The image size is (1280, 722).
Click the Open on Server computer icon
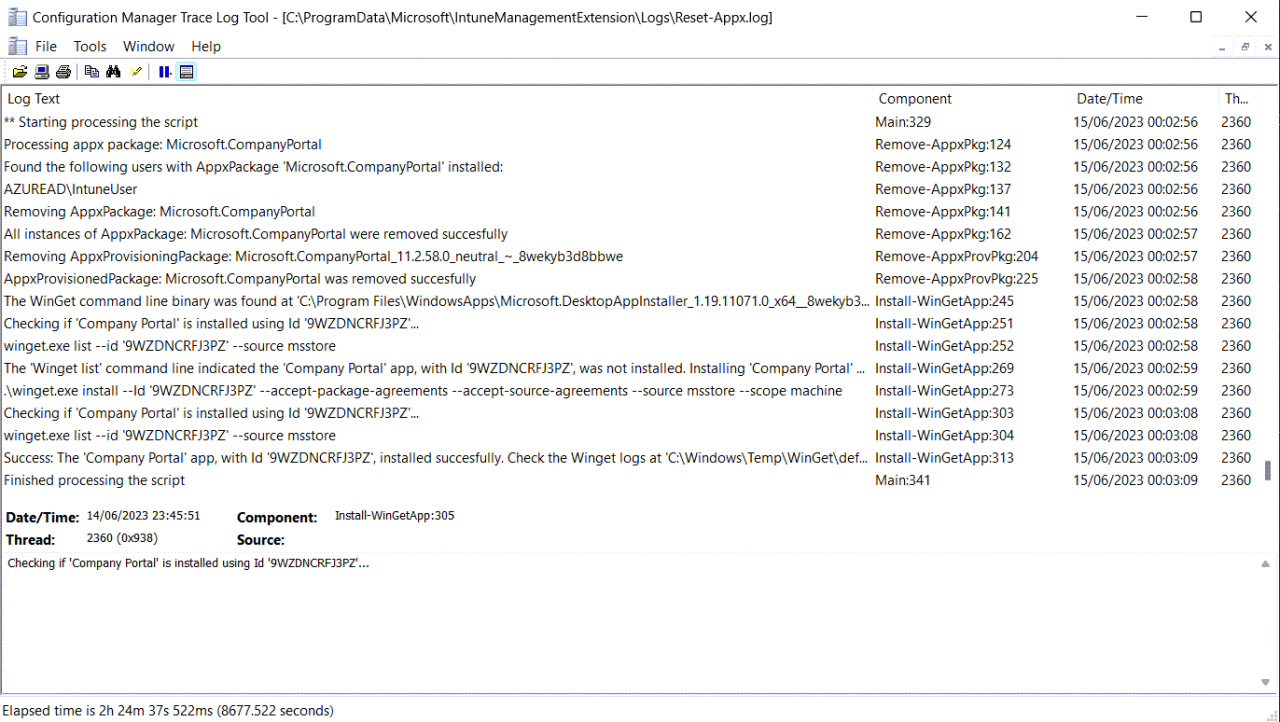[42, 72]
